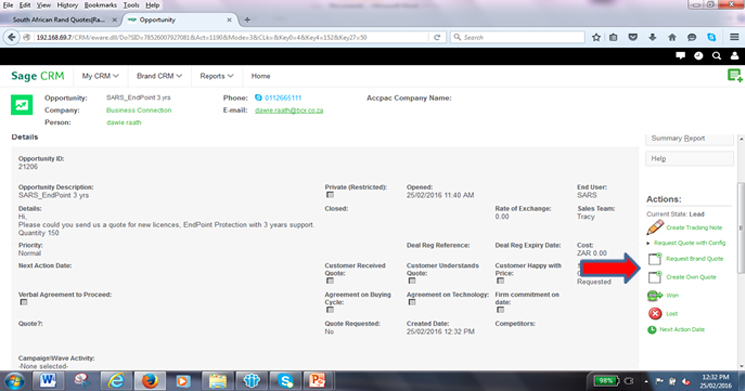Go to Home in Sage CRM nav

point(260,76)
